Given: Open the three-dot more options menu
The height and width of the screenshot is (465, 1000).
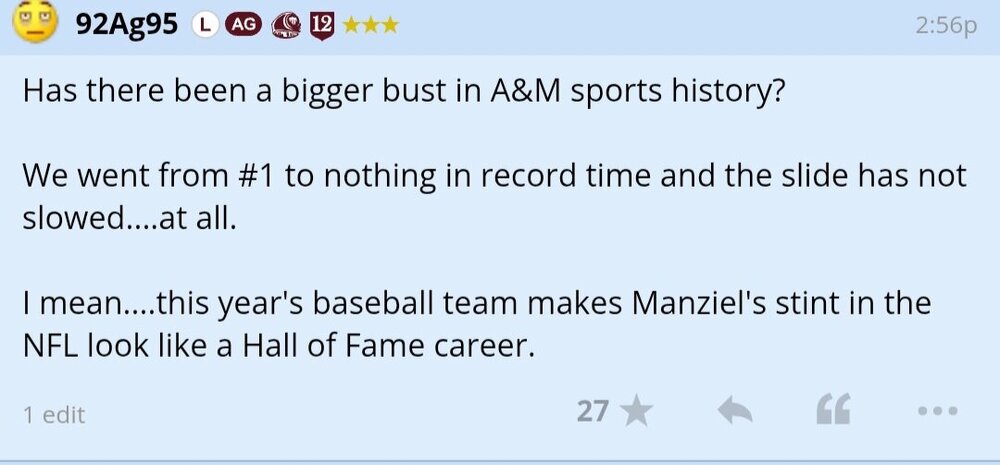Looking at the screenshot, I should [937, 411].
